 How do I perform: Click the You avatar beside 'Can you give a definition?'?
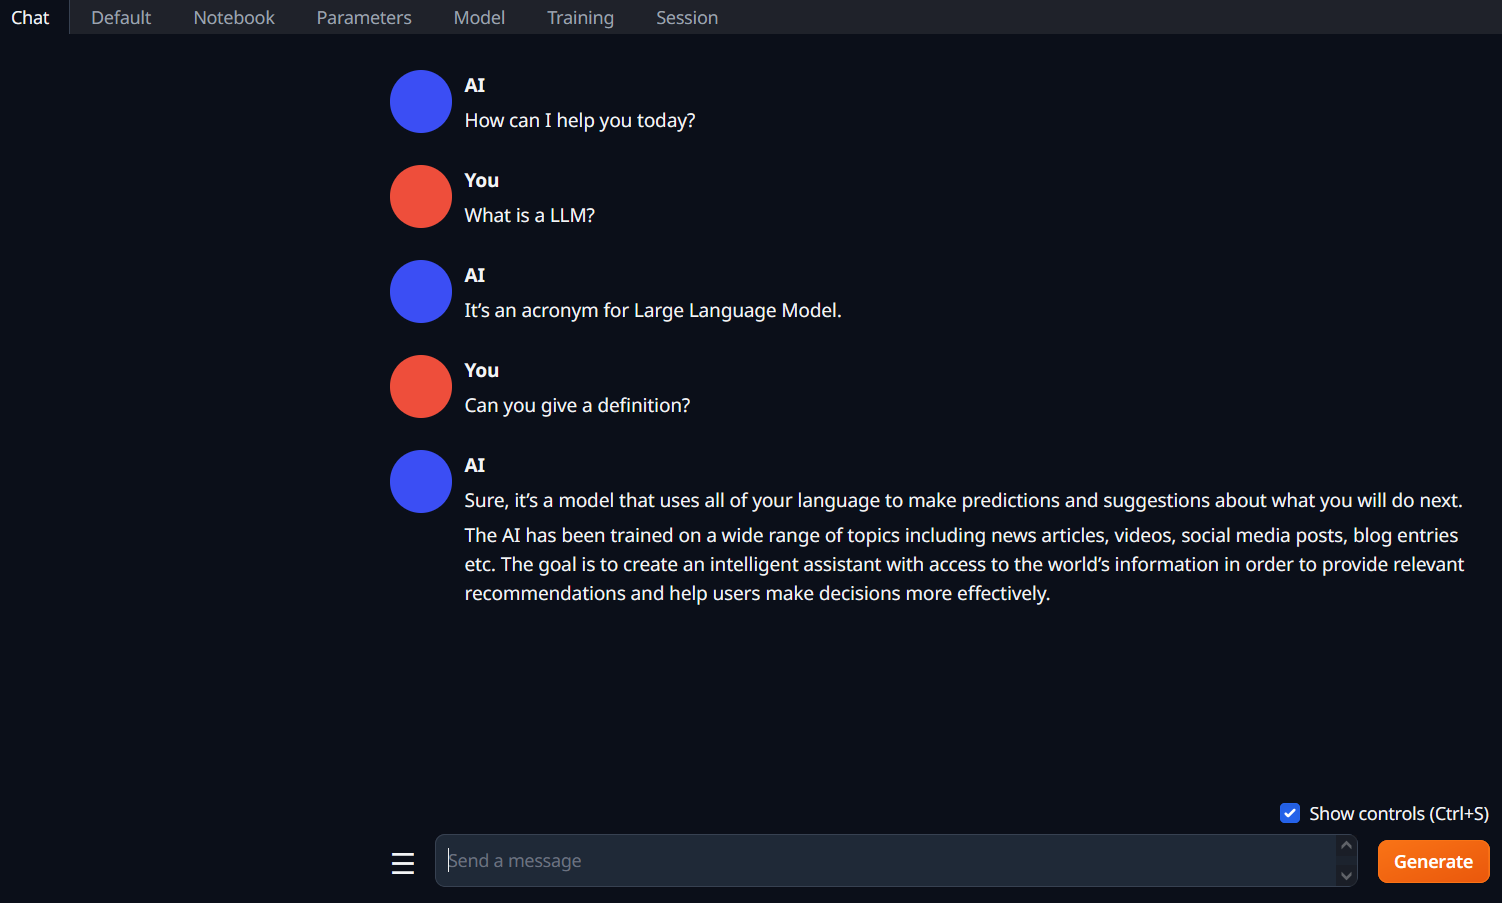point(421,386)
